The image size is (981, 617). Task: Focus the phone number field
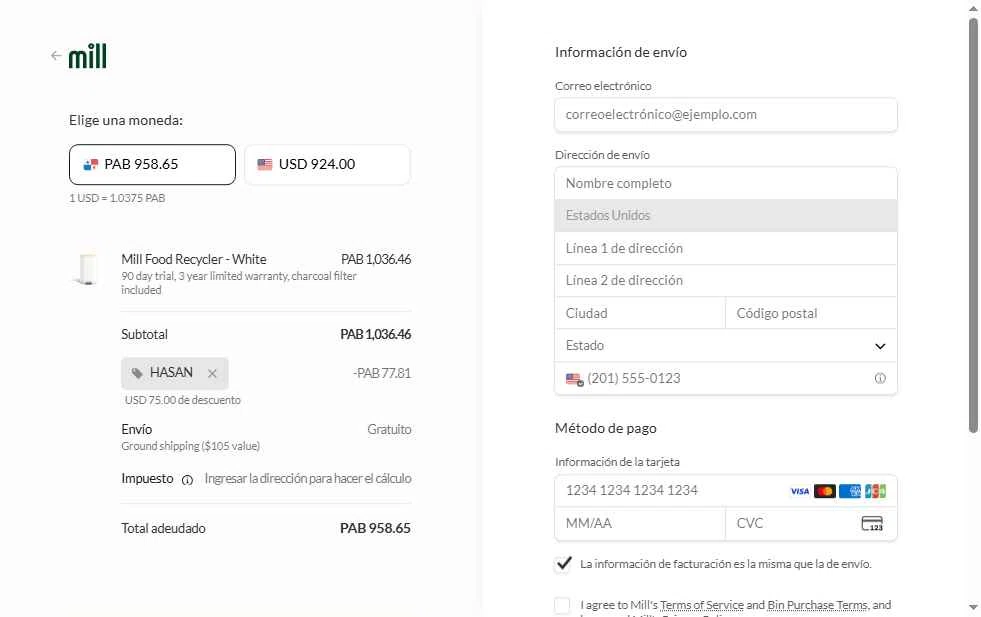point(726,378)
